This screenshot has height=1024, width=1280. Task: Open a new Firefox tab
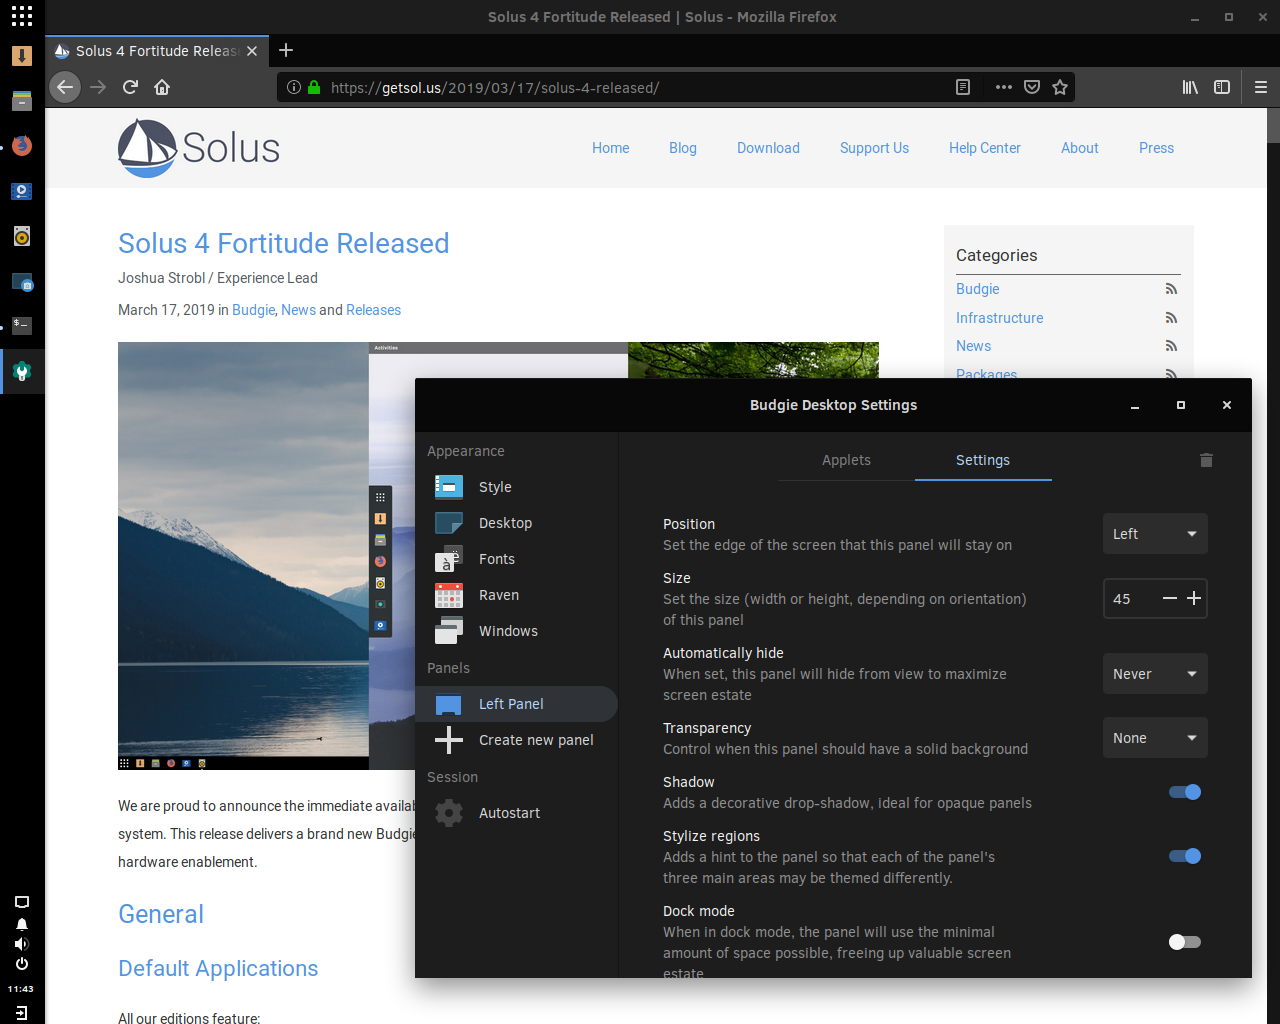click(x=286, y=50)
